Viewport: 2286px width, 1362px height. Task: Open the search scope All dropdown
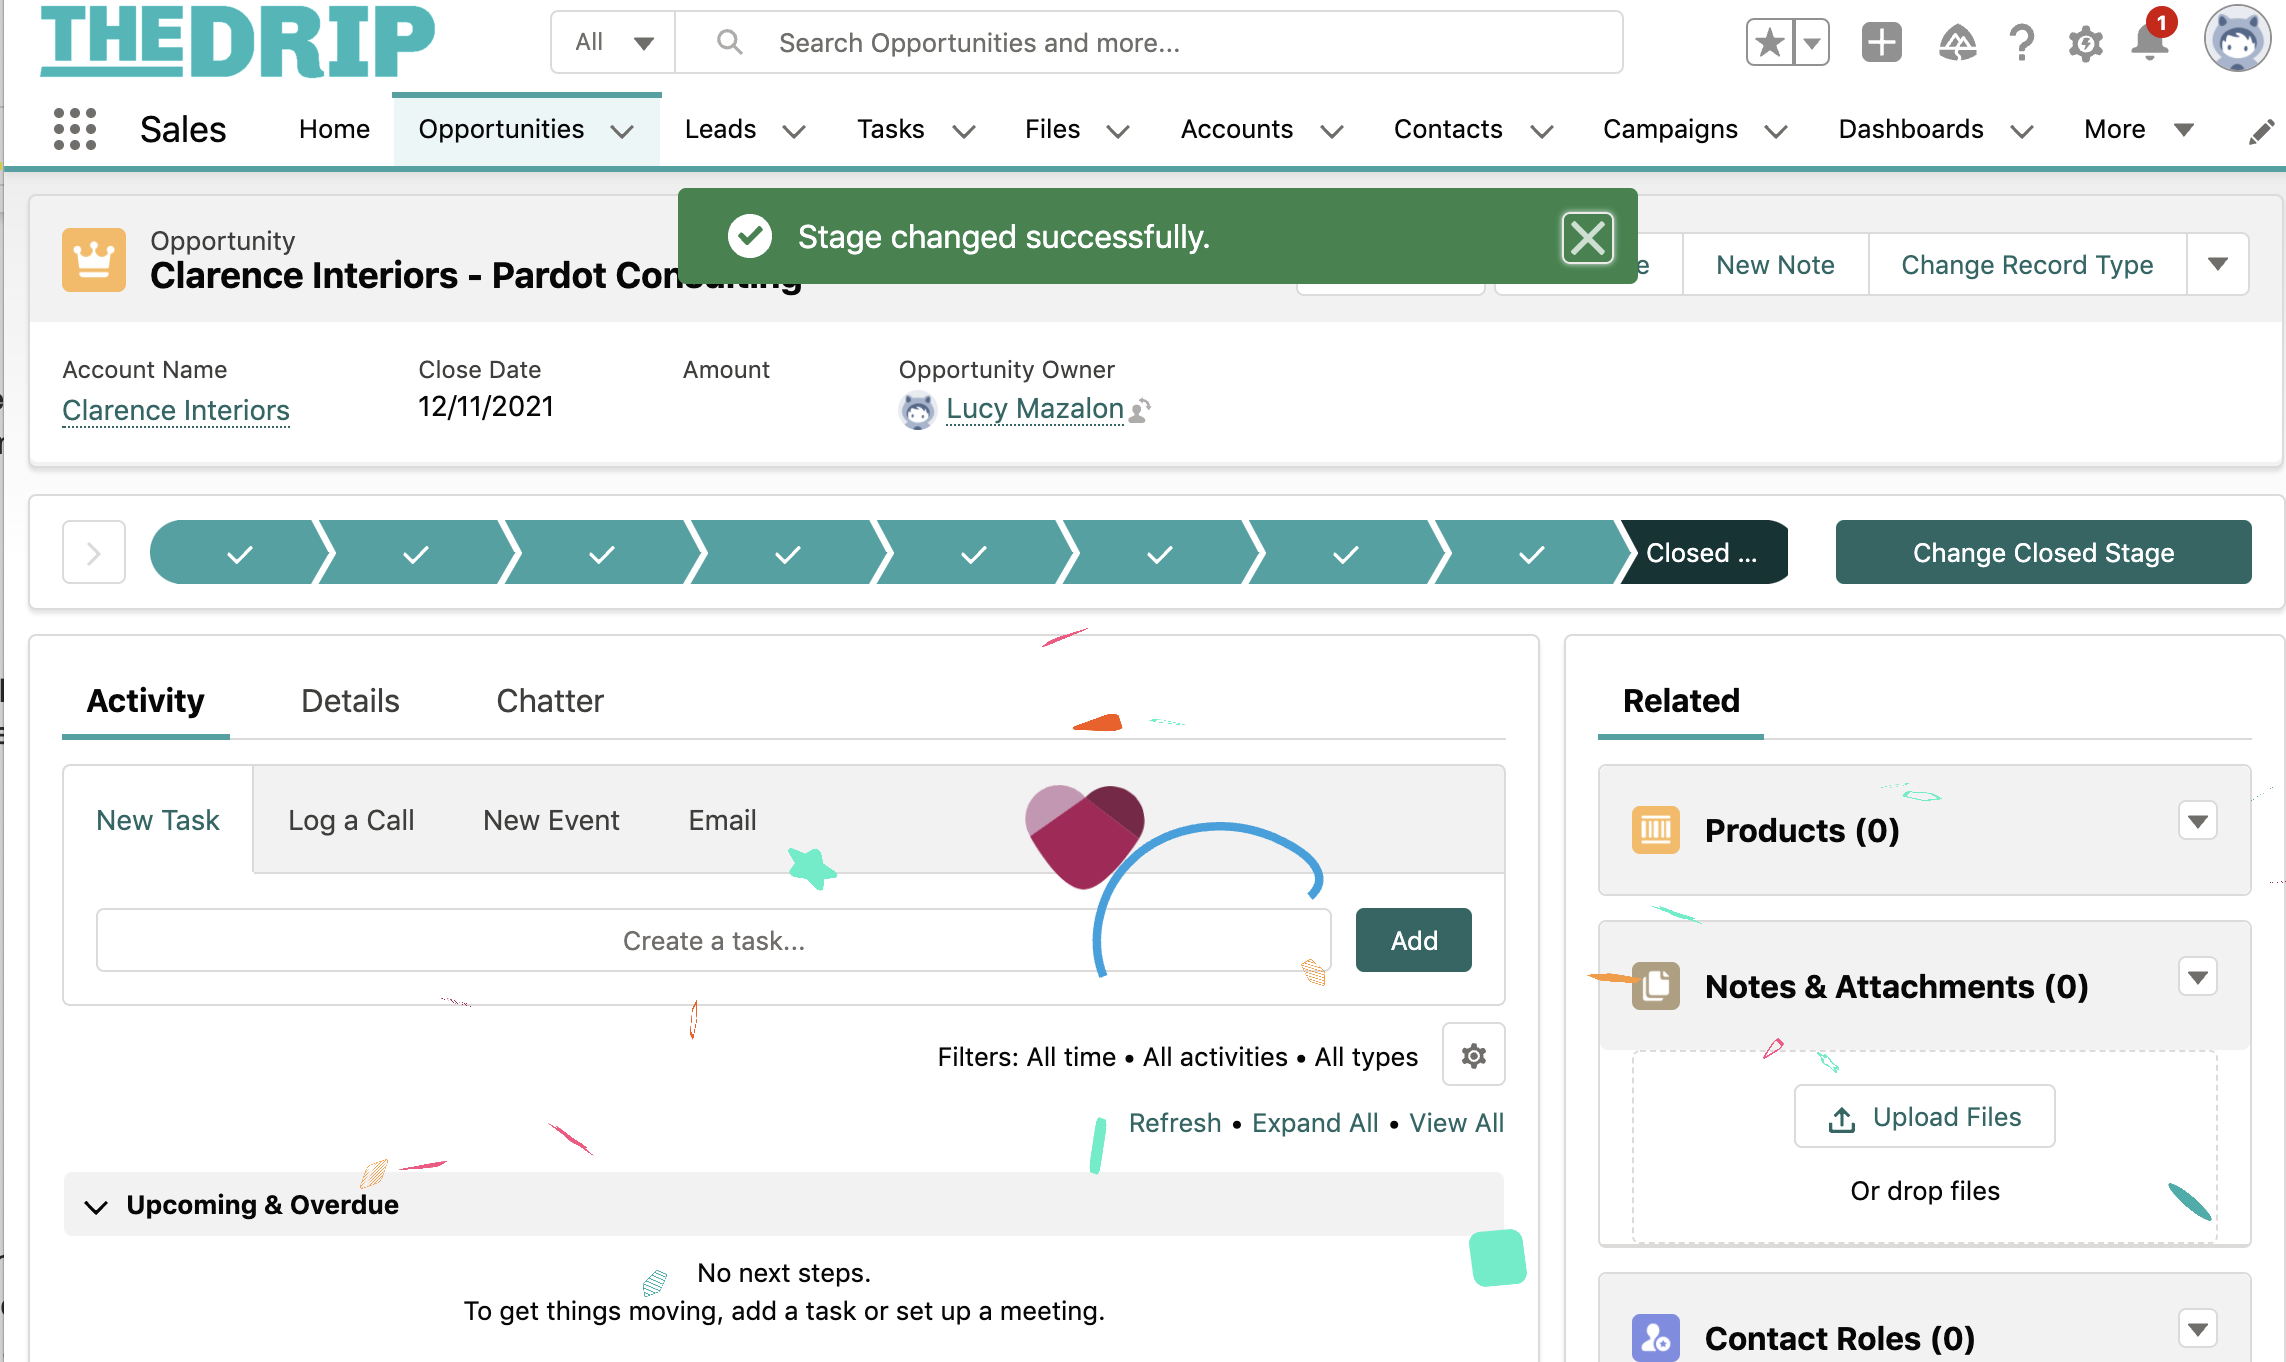(613, 42)
